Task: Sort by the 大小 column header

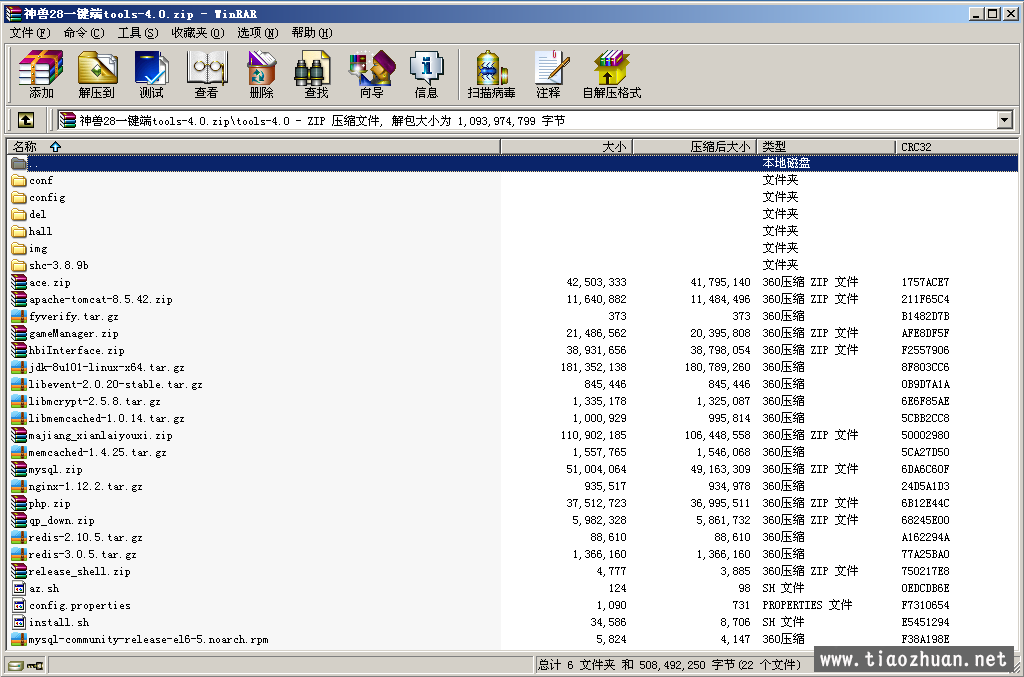Action: (x=566, y=147)
